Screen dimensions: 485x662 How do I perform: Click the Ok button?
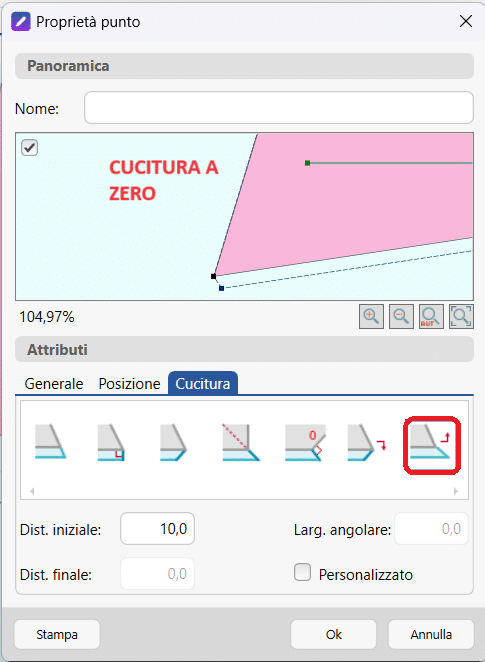(333, 634)
